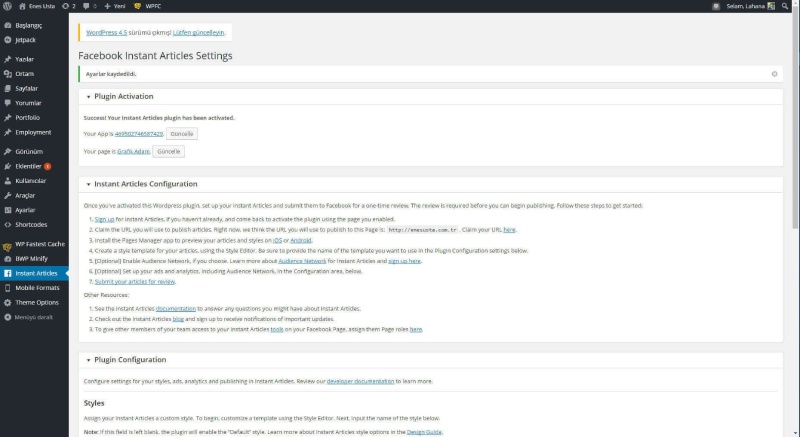
Task: Click the Eklentiler update count badge
Action: click(x=47, y=166)
